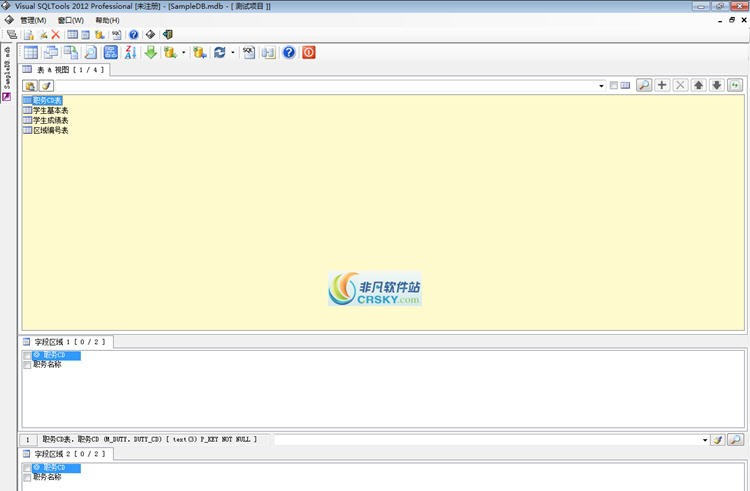The width and height of the screenshot is (750, 491).
Task: Click the X remove button in table panel
Action: pos(680,86)
